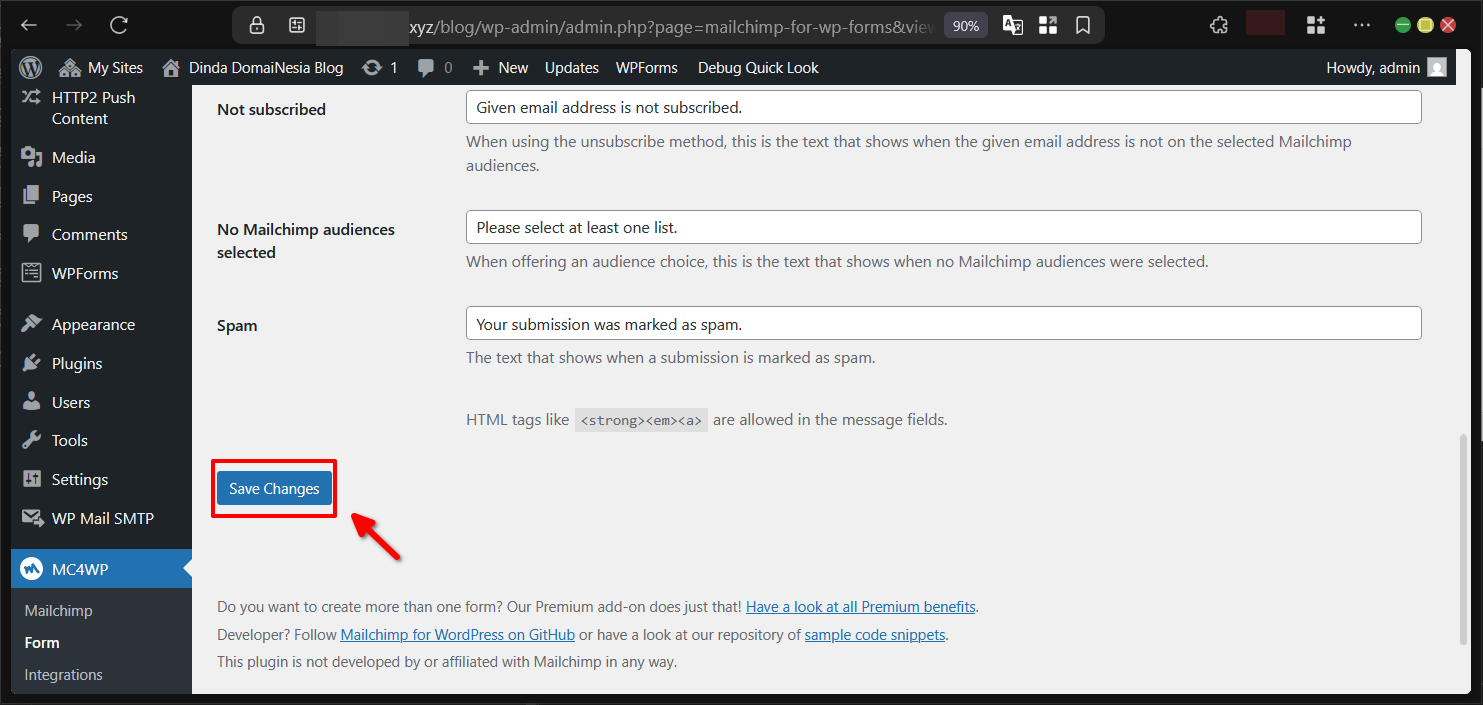1483x705 pixels.
Task: Open the New item menu in admin bar
Action: click(499, 67)
